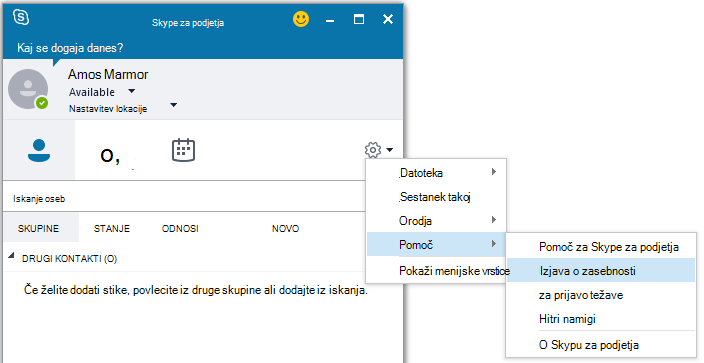Switch to the STANJE tab
Viewport: 704px width, 363px height.
pos(112,228)
